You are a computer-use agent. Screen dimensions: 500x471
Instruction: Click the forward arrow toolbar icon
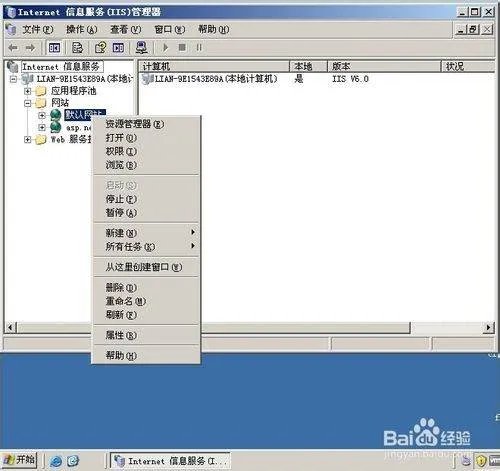point(31,48)
